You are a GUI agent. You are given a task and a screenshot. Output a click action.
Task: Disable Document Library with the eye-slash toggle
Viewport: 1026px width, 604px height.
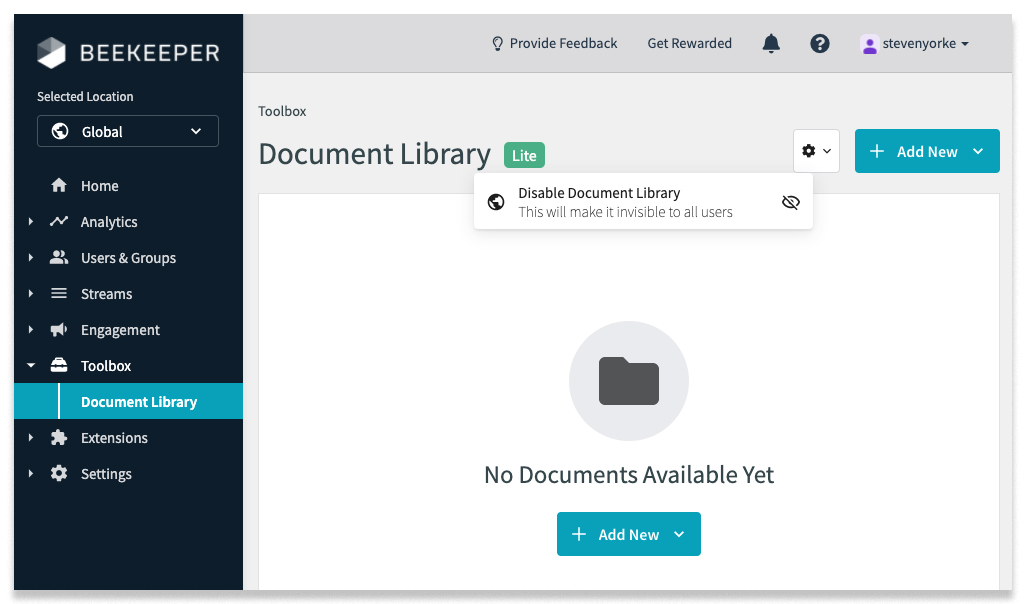pyautogui.click(x=790, y=201)
